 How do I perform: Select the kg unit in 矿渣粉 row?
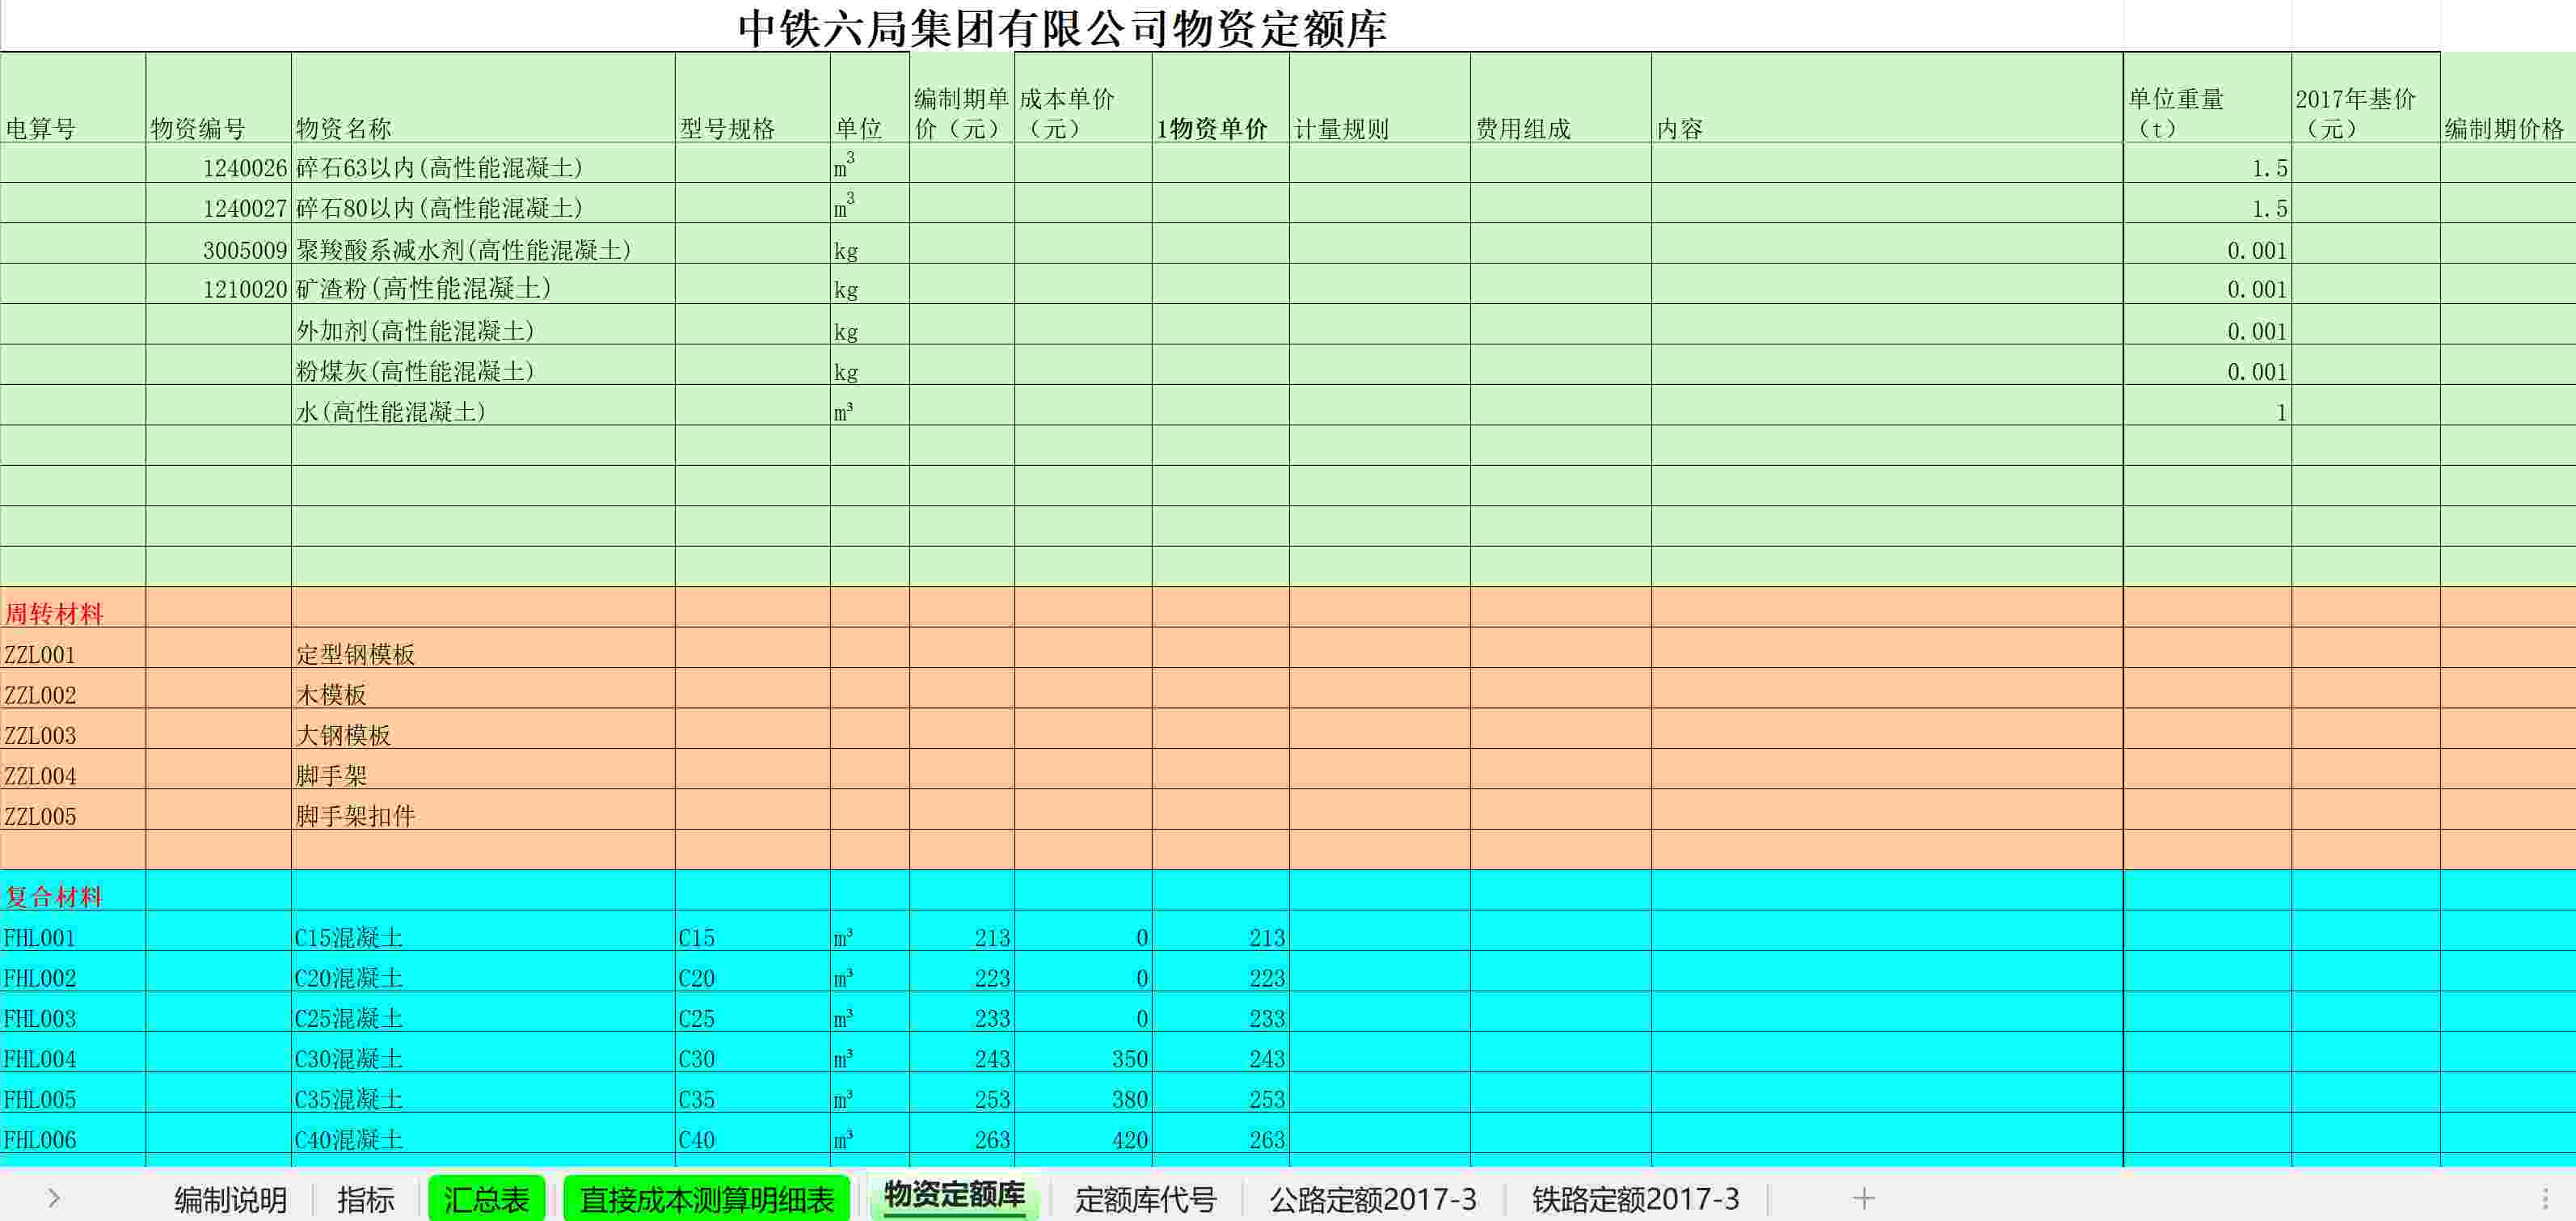[869, 285]
